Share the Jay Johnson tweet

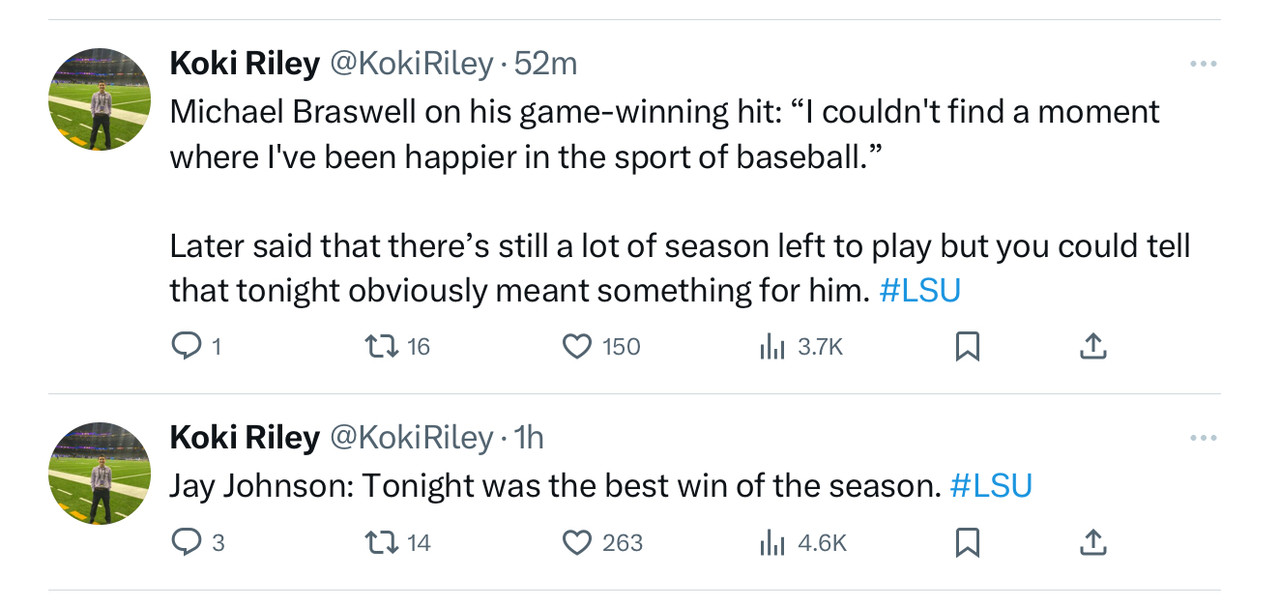click(1093, 542)
